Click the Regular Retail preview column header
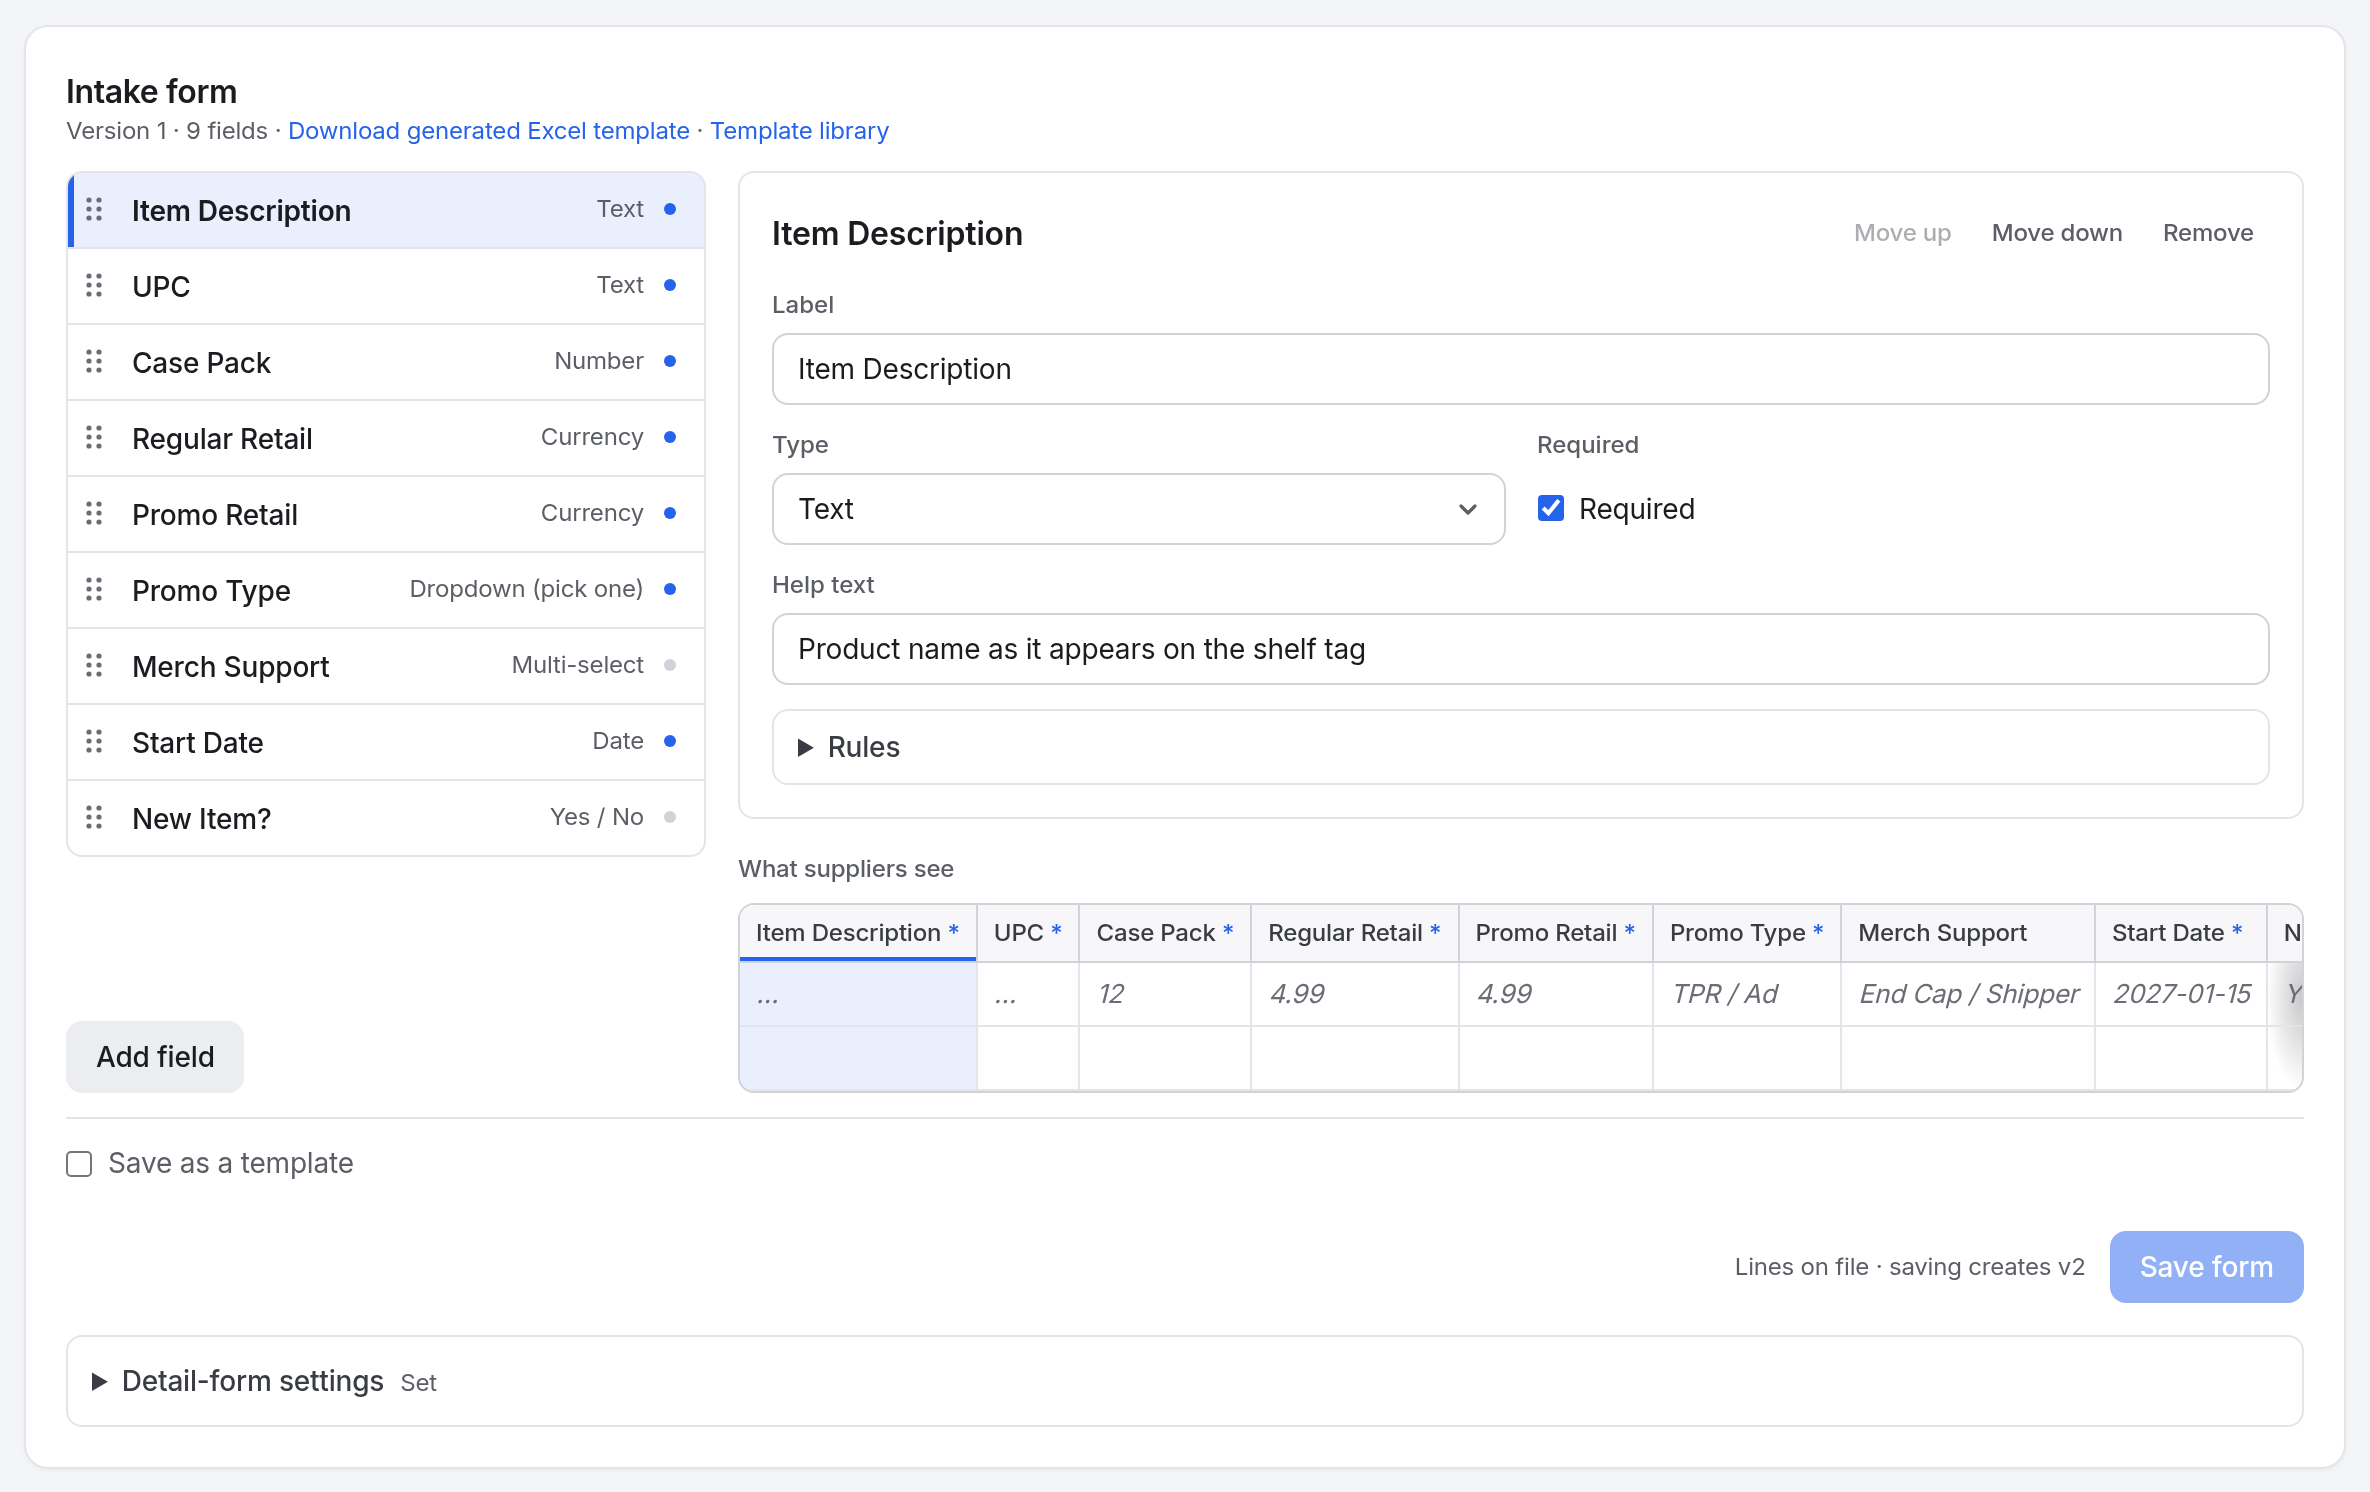Image resolution: width=2370 pixels, height=1492 pixels. tap(1354, 933)
